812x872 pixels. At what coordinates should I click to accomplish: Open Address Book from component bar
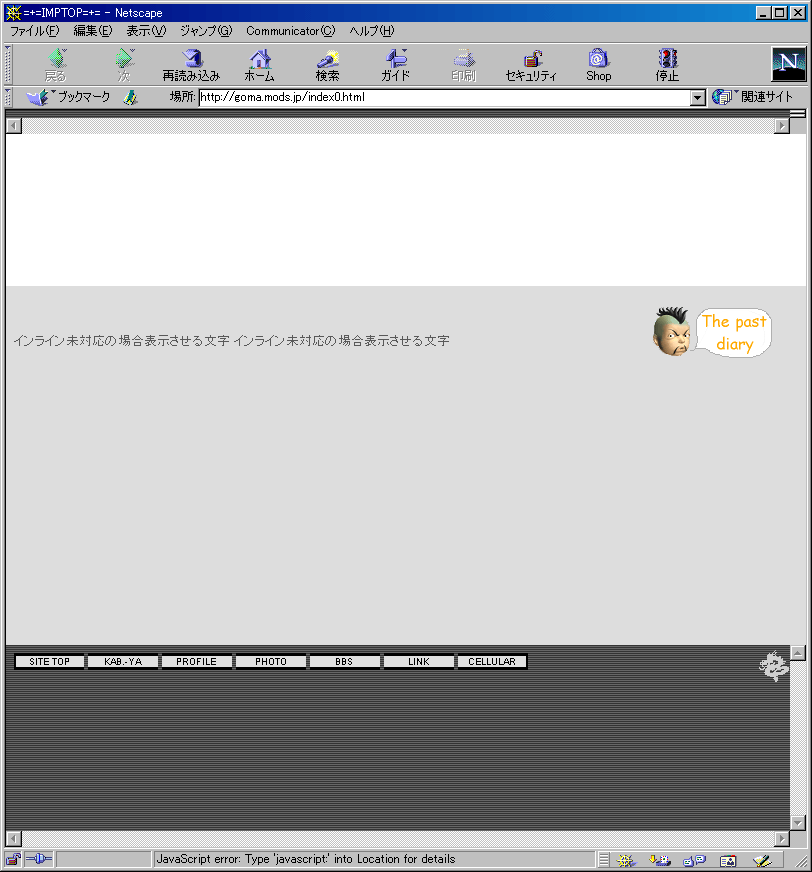(728, 860)
